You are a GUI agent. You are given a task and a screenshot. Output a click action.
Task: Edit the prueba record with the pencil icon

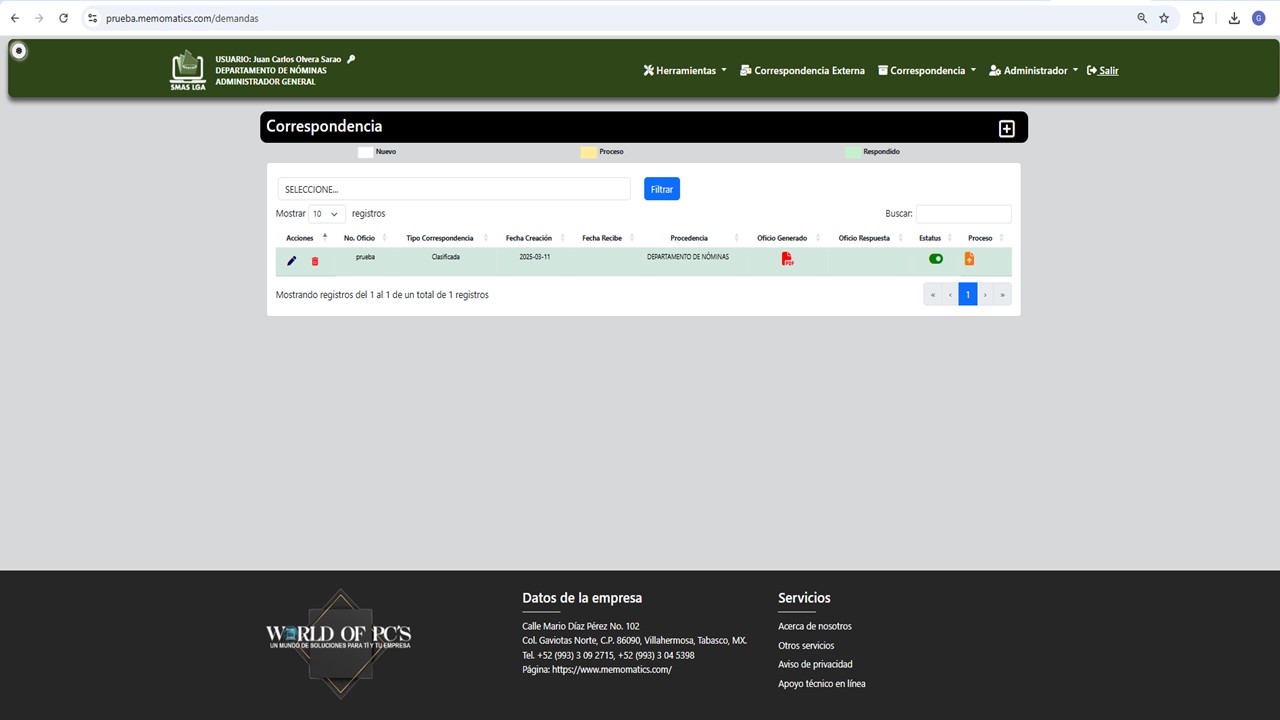292,261
